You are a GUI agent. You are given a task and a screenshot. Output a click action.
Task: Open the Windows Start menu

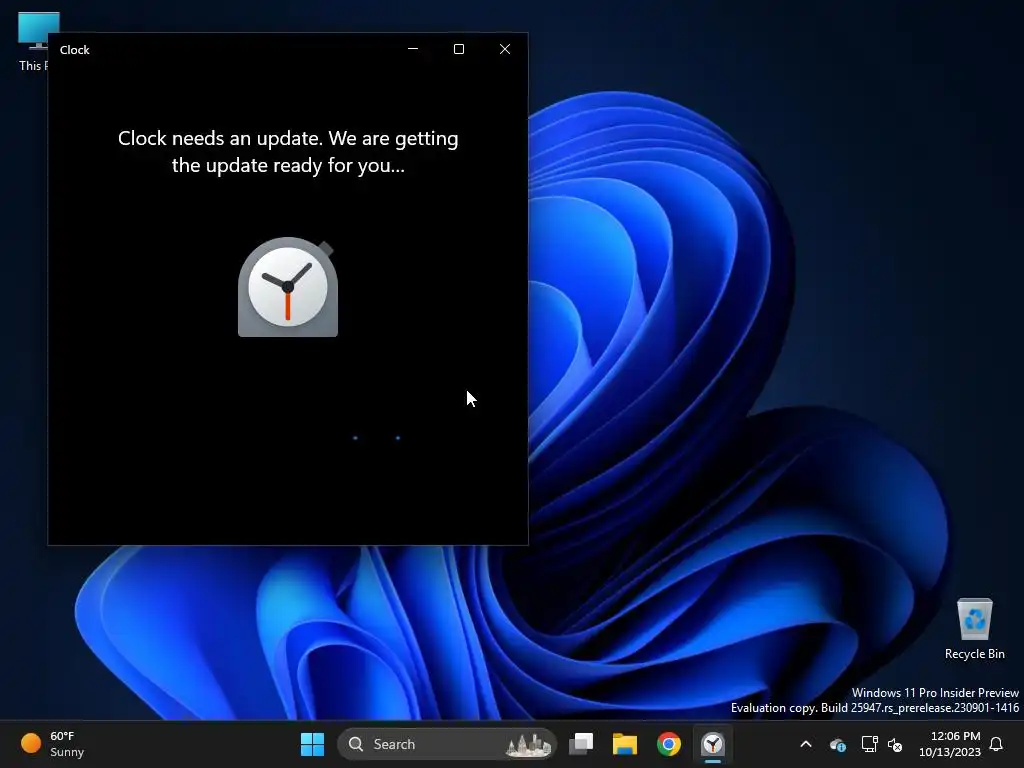[312, 744]
